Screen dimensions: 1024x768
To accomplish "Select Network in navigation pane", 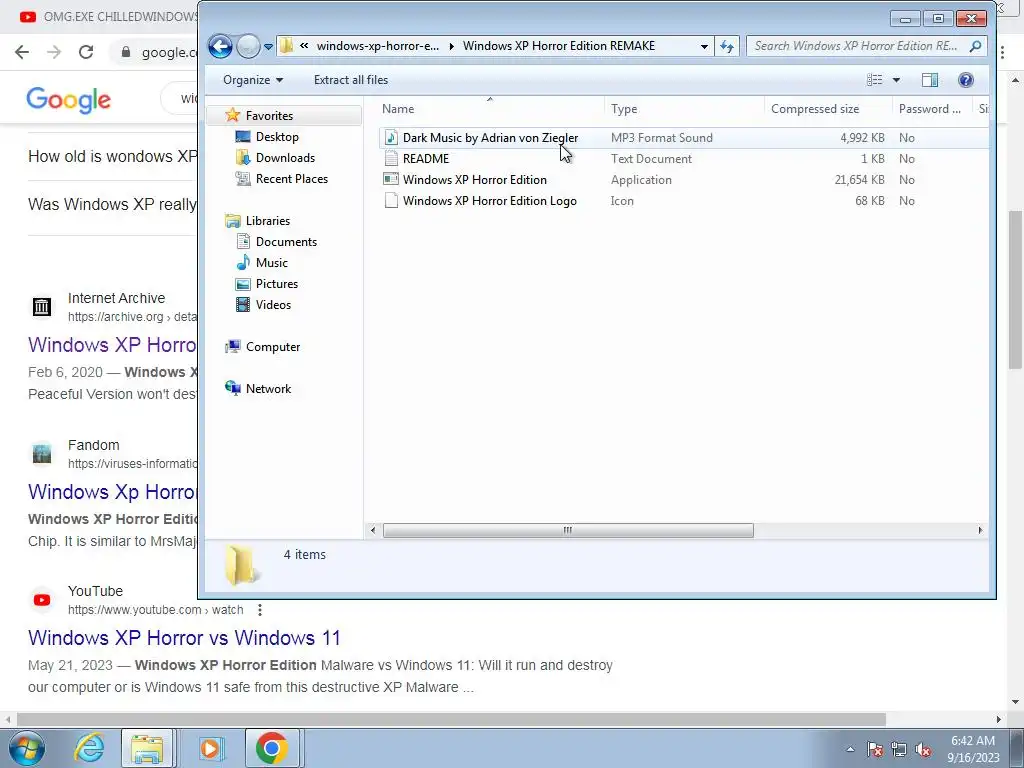I will pyautogui.click(x=268, y=389).
